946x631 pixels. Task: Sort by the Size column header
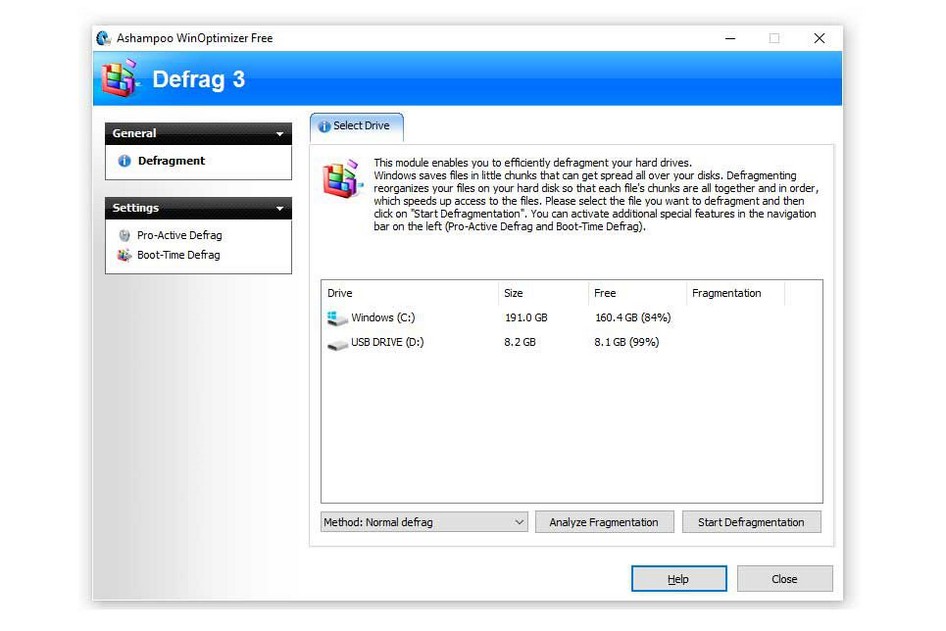(543, 293)
